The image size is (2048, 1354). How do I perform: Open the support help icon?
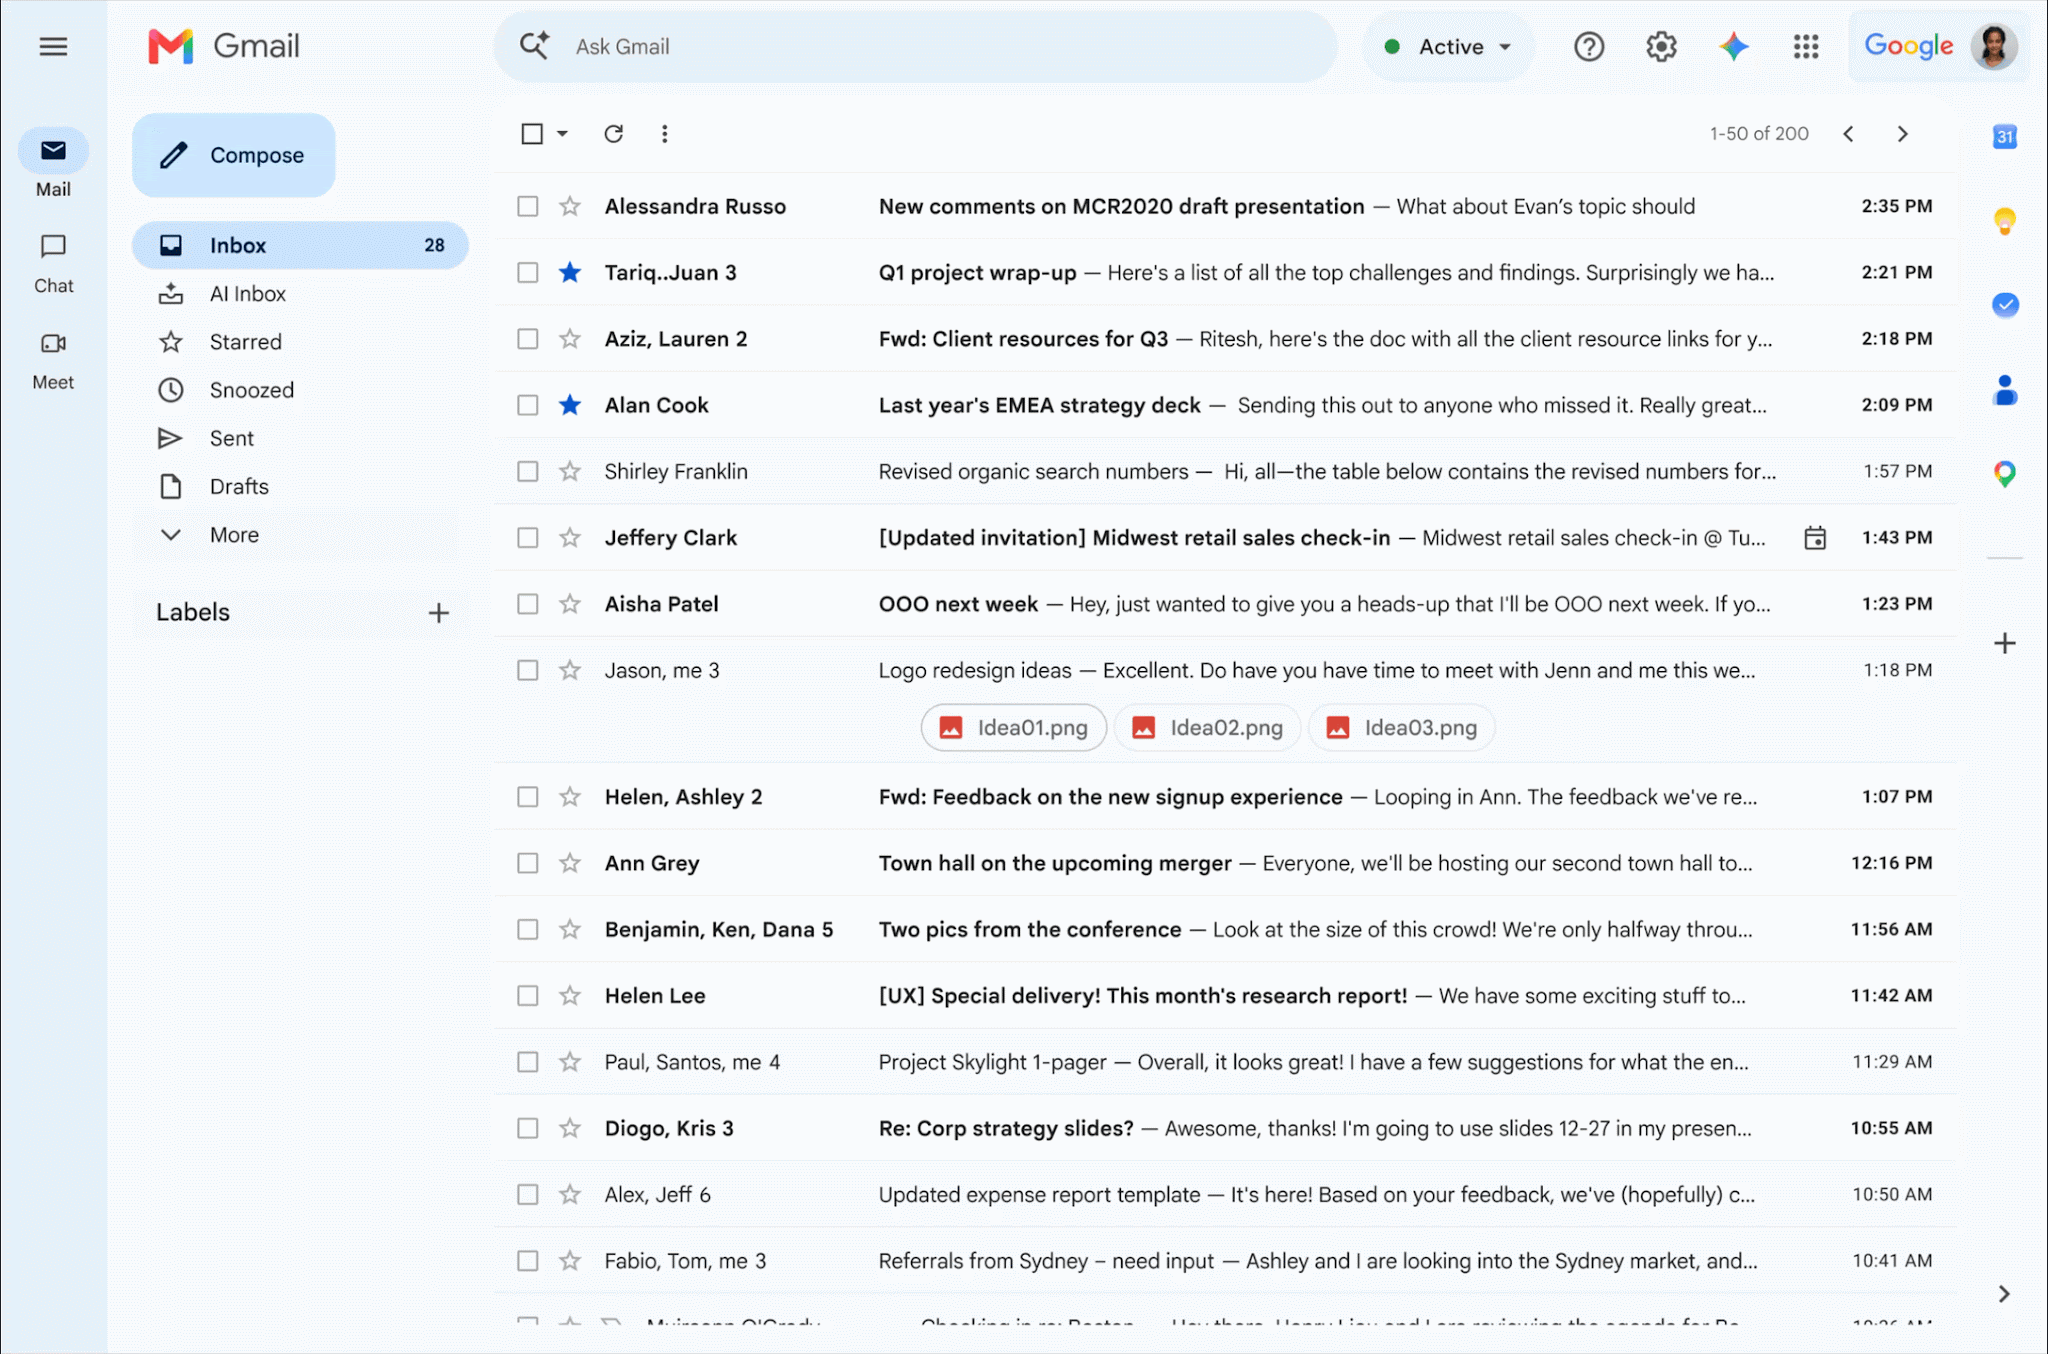coord(1588,46)
